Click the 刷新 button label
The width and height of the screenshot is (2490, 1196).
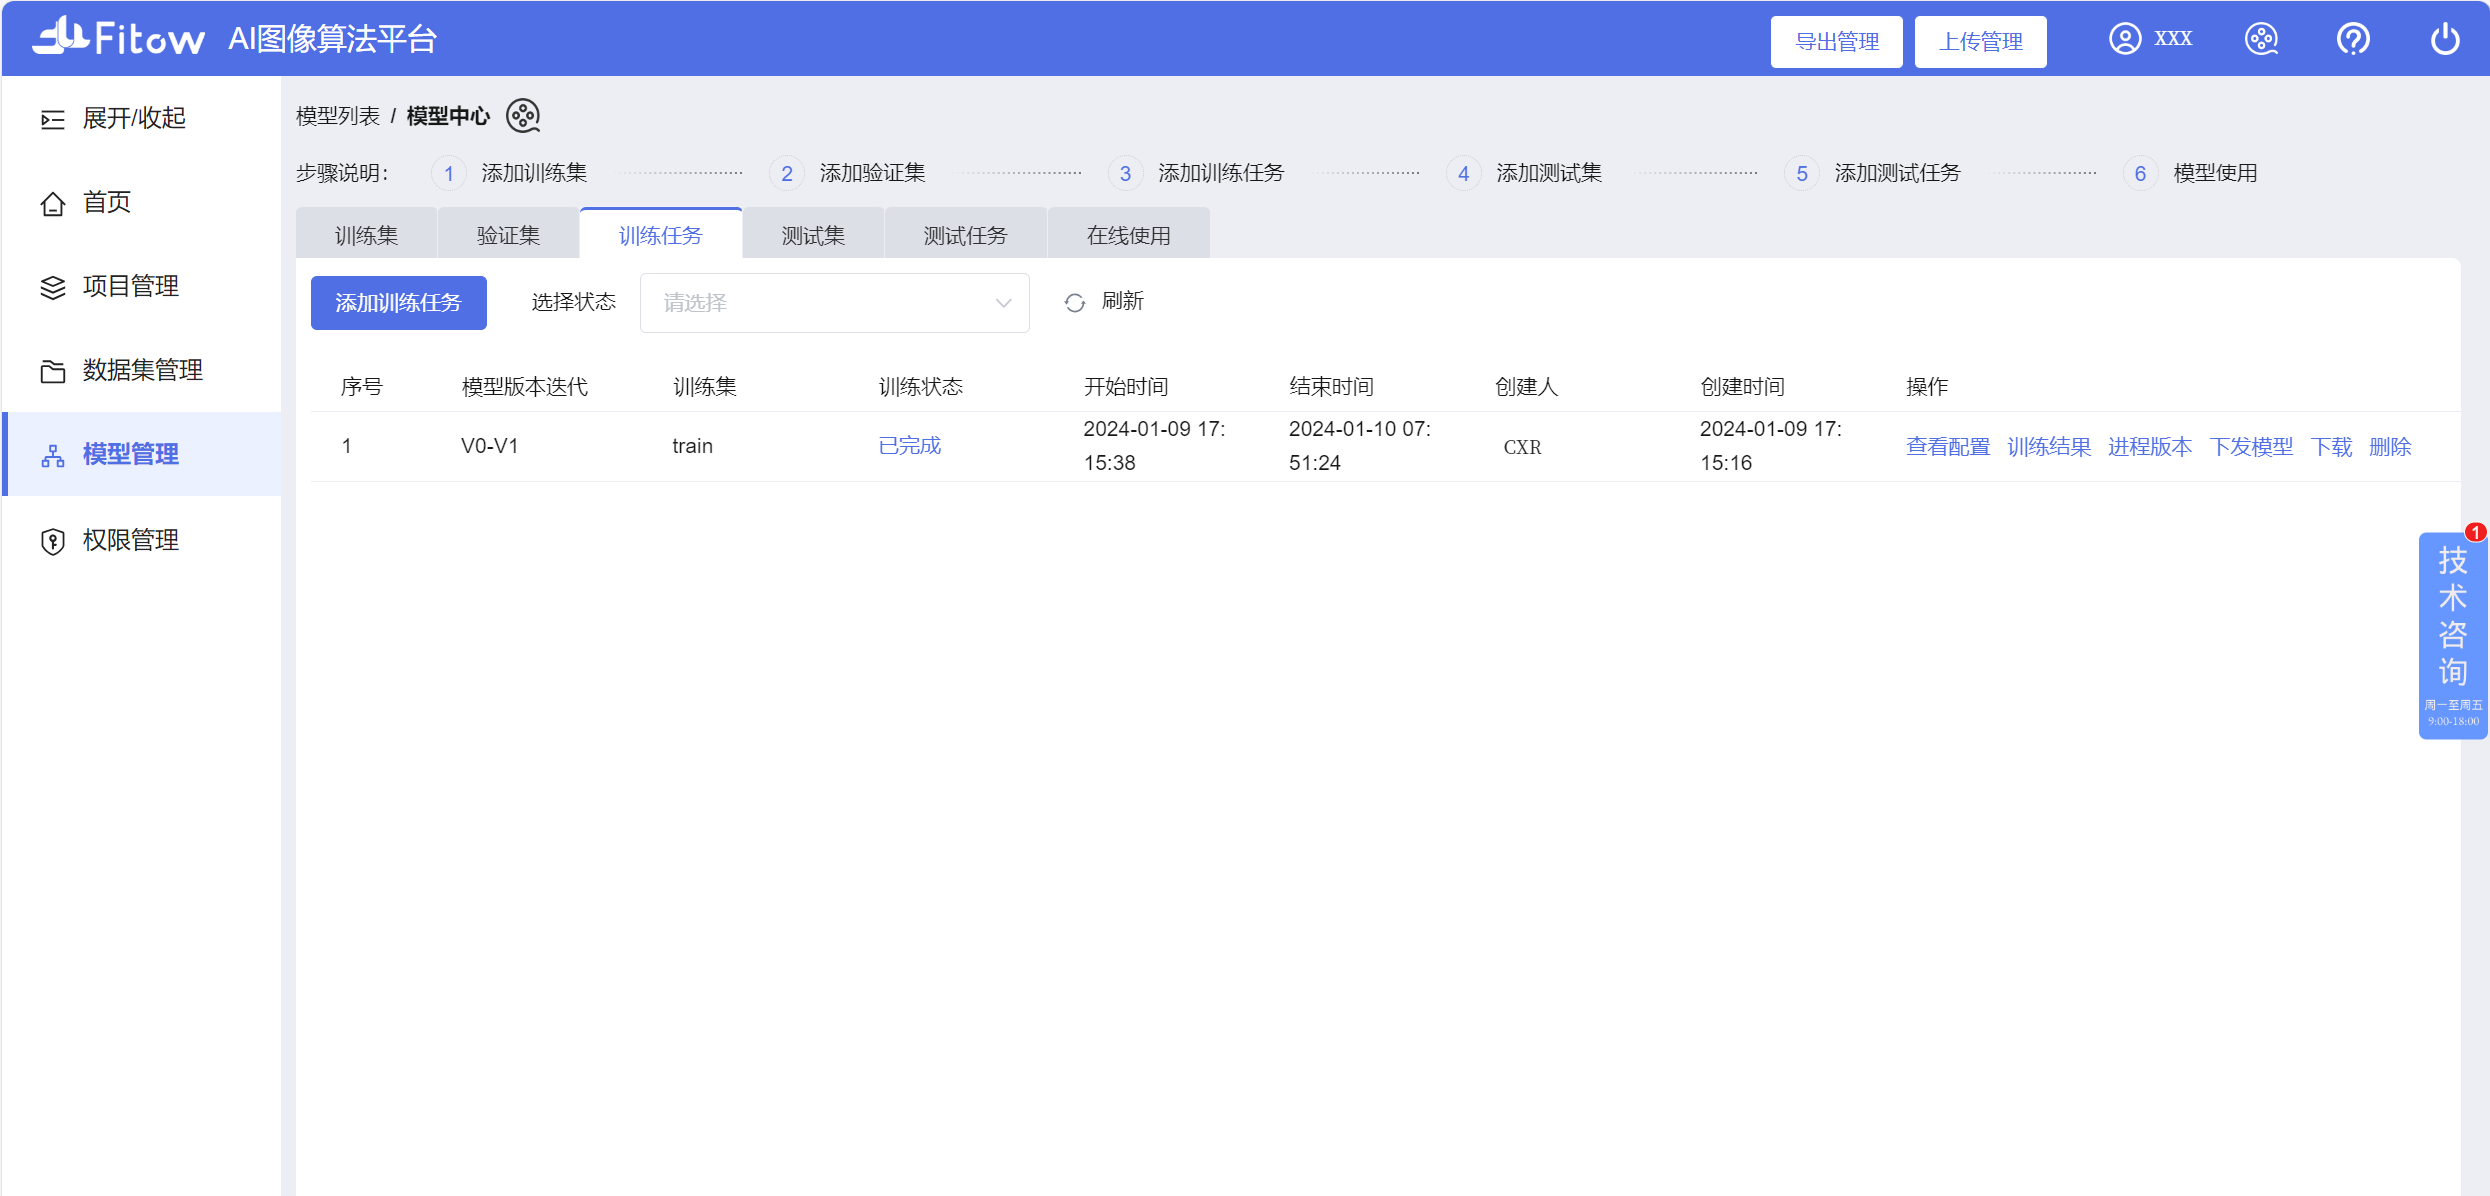(1122, 301)
